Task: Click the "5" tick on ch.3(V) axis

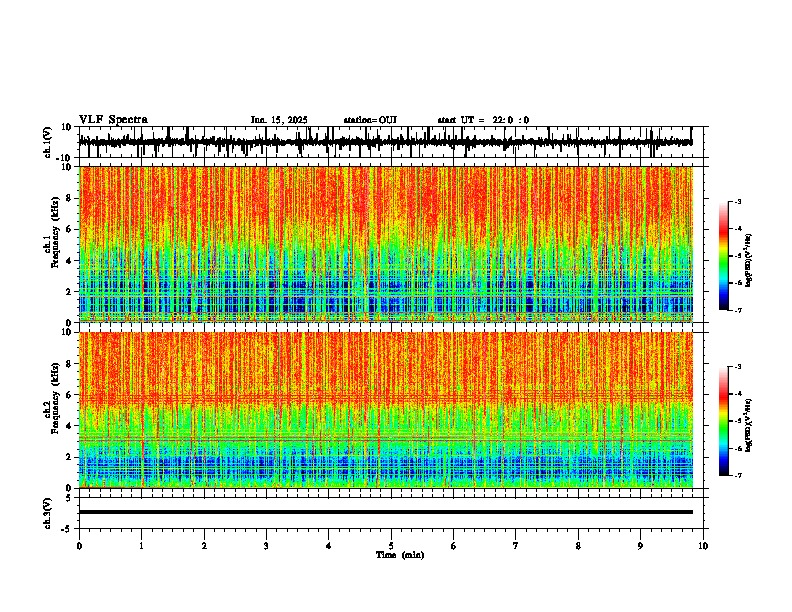Action: 70,497
